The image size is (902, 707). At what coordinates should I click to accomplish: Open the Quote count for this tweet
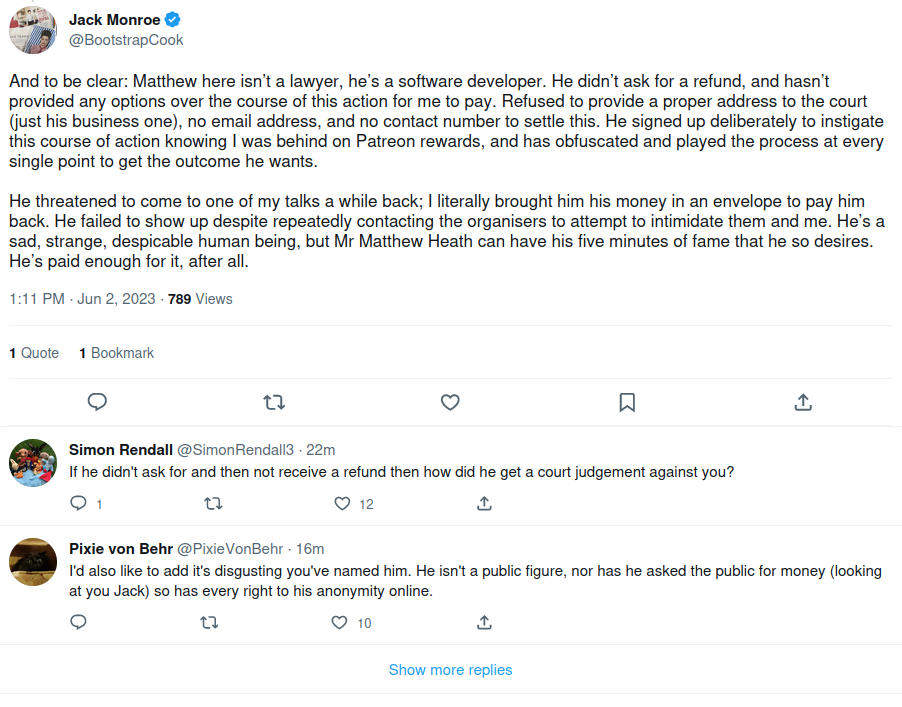[34, 352]
